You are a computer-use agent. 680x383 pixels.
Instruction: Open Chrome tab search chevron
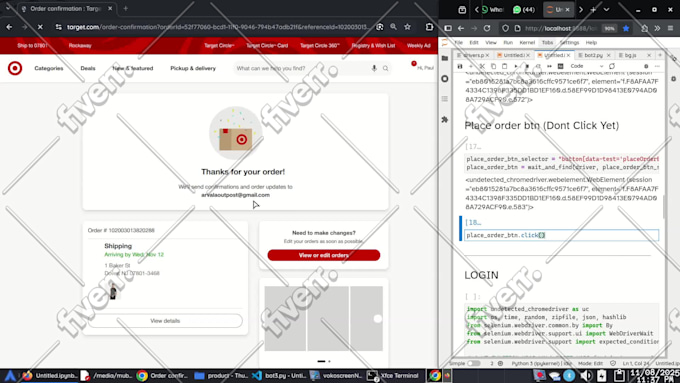[x=7, y=8]
